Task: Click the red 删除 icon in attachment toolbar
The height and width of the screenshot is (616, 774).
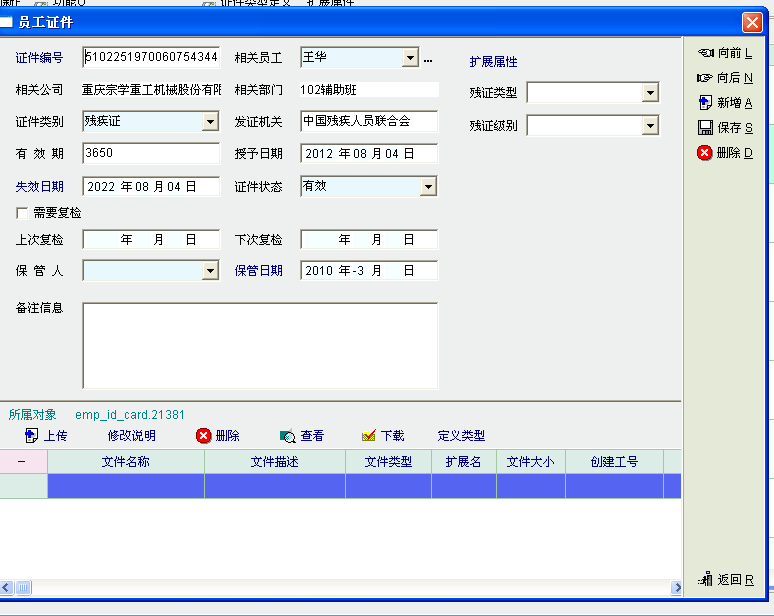Action: (204, 436)
